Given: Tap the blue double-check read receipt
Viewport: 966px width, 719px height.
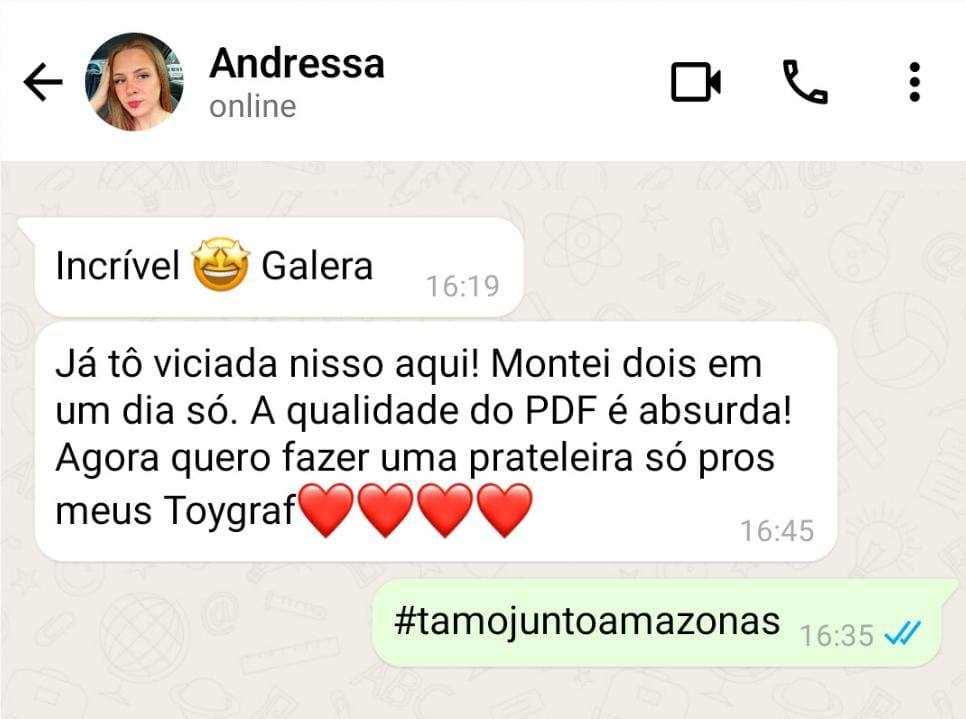Looking at the screenshot, I should pyautogui.click(x=903, y=633).
